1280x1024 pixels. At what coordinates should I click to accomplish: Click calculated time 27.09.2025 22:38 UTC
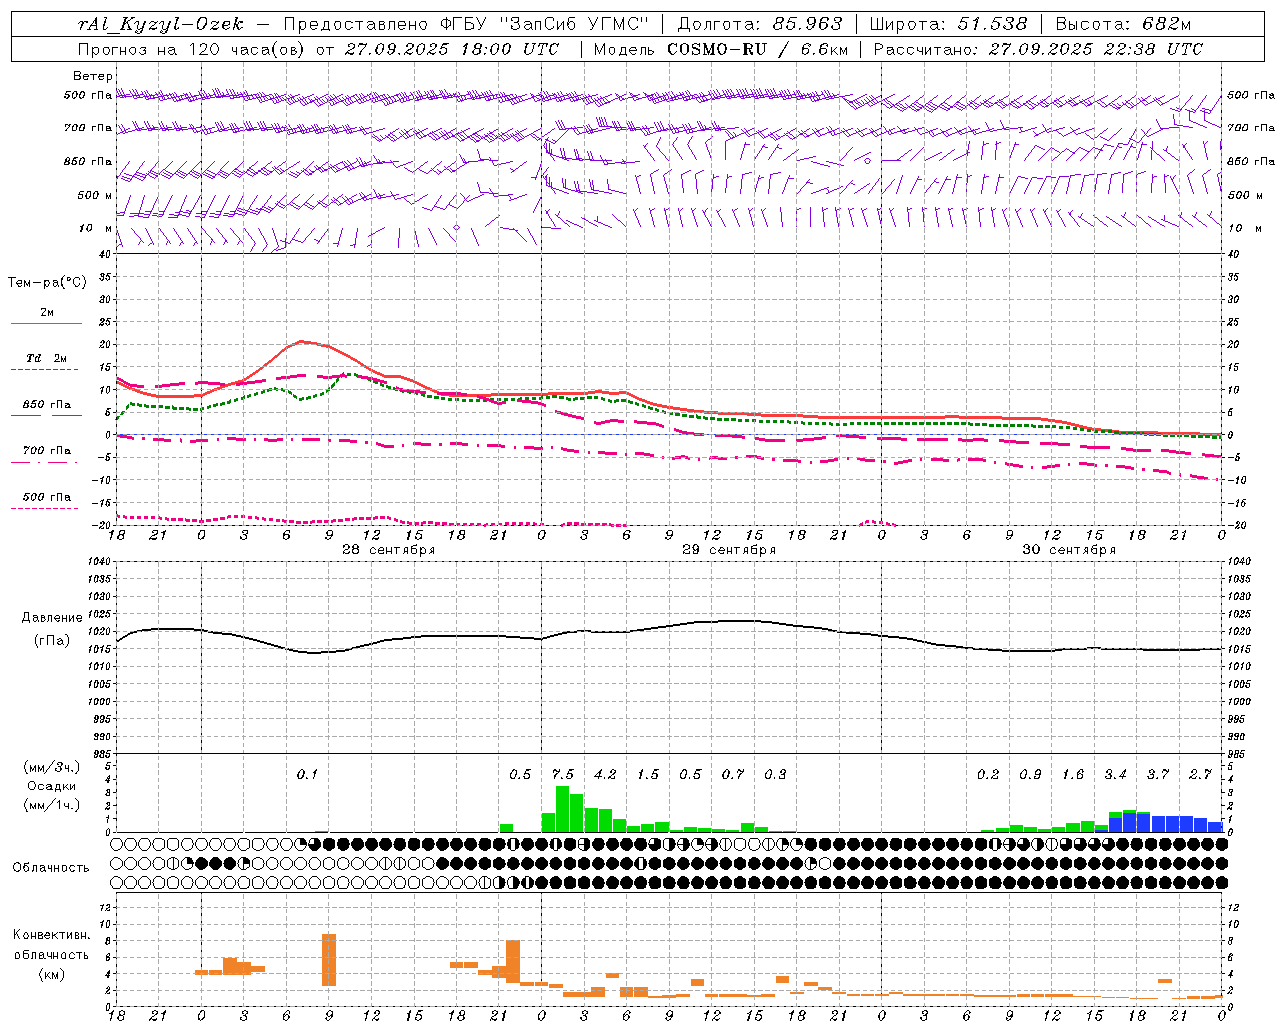[x=1096, y=49]
